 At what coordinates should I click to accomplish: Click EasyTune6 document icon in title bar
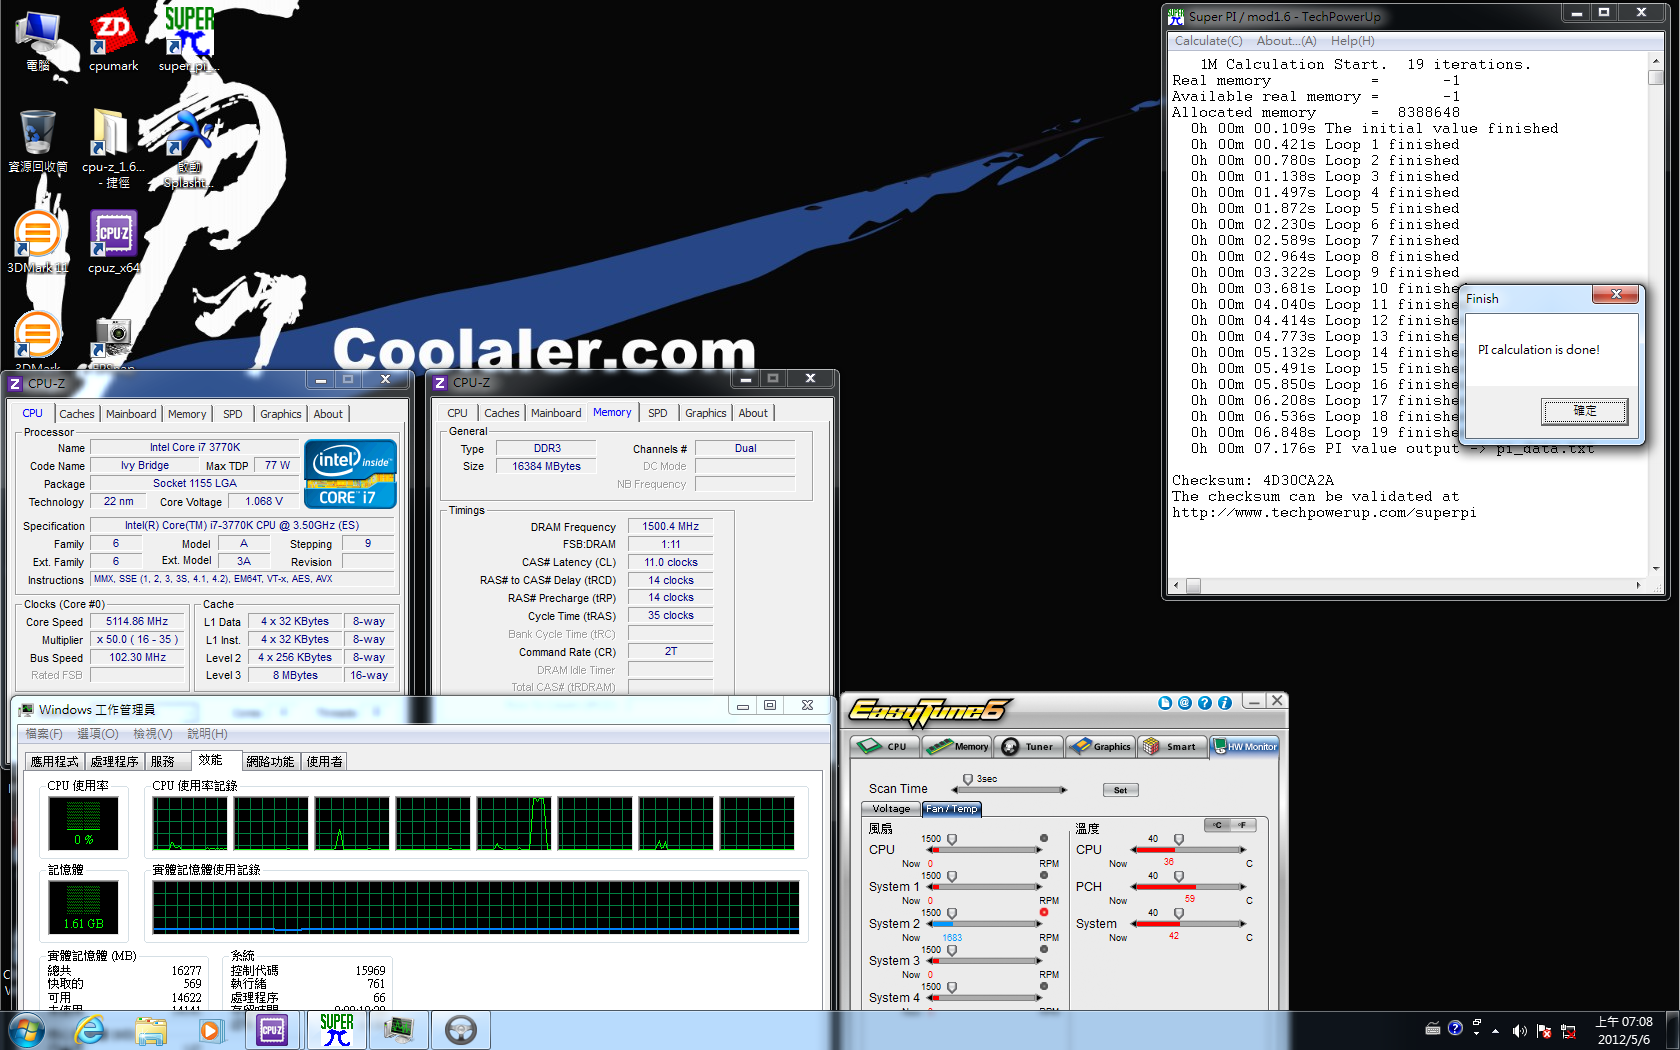pos(1165,703)
